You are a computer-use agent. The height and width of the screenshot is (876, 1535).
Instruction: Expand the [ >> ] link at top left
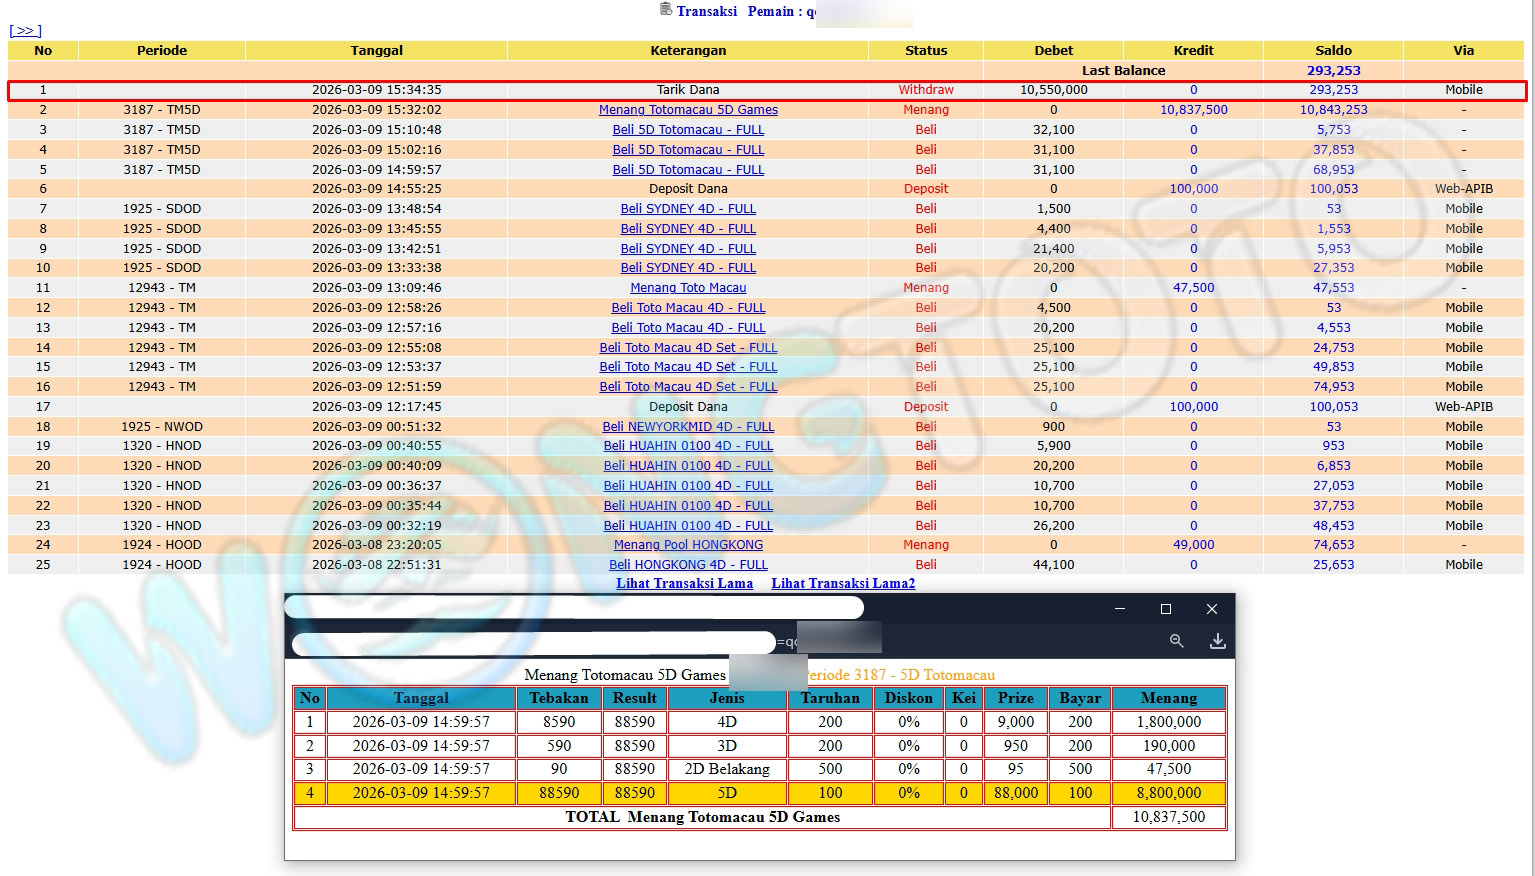click(25, 31)
